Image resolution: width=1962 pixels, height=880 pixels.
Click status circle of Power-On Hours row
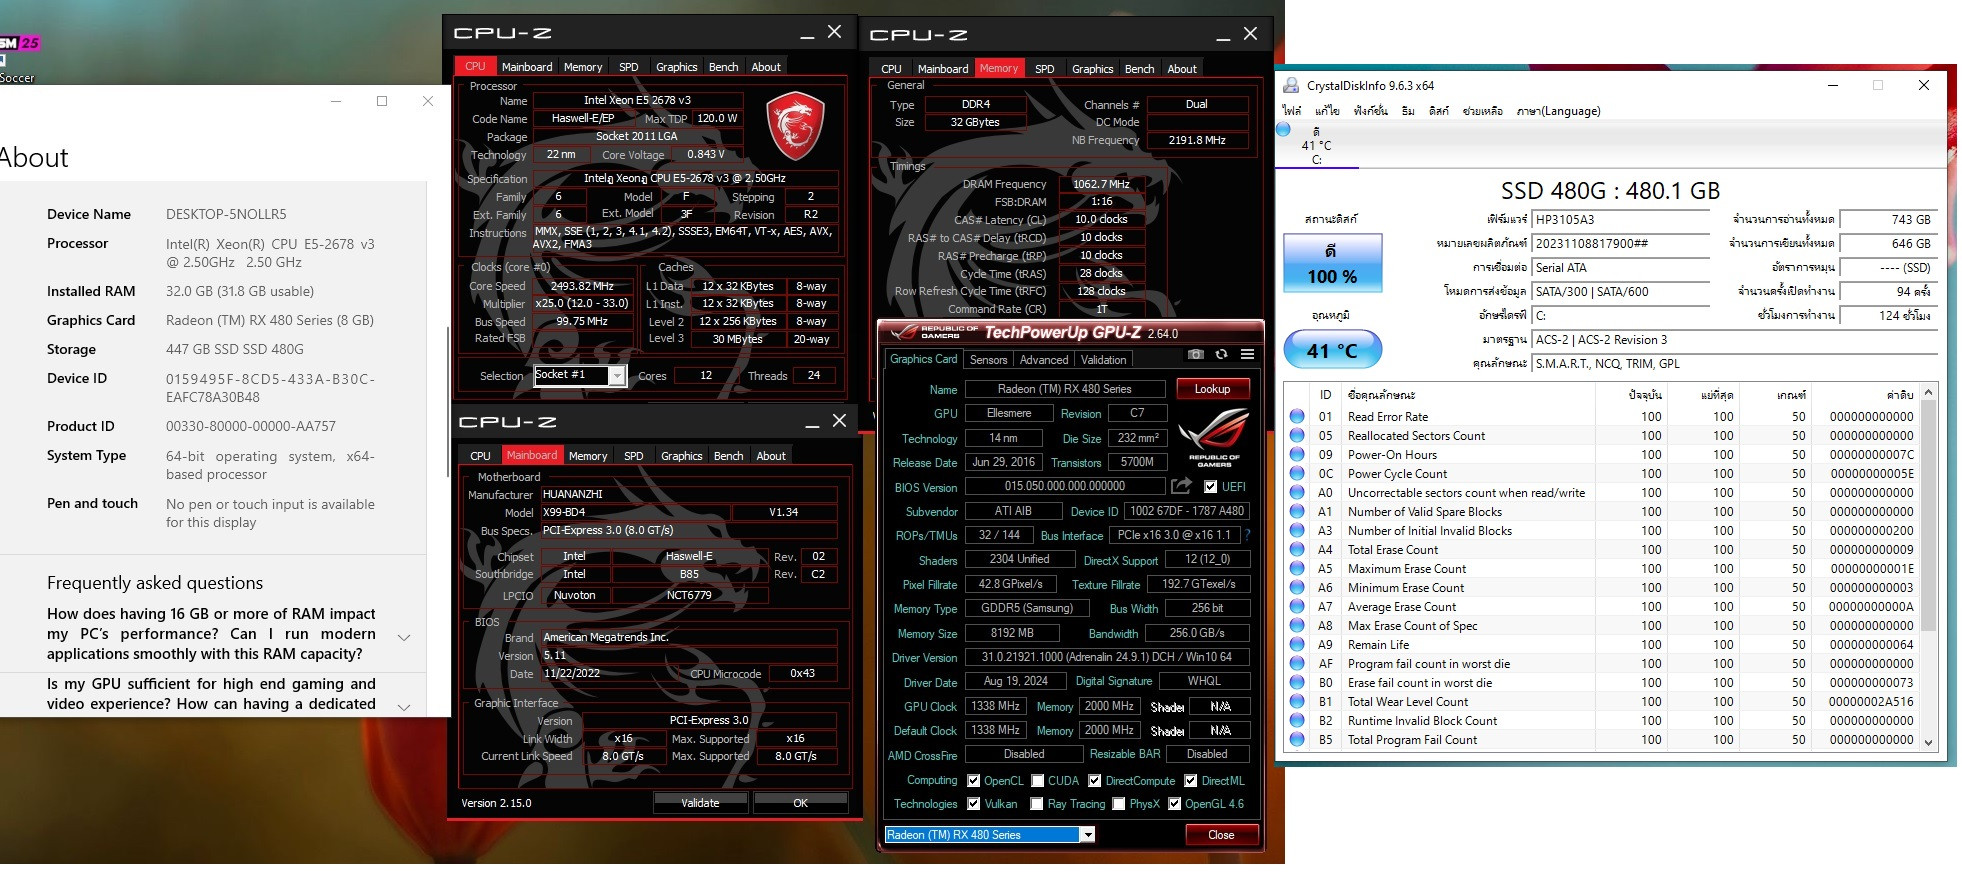1297,454
